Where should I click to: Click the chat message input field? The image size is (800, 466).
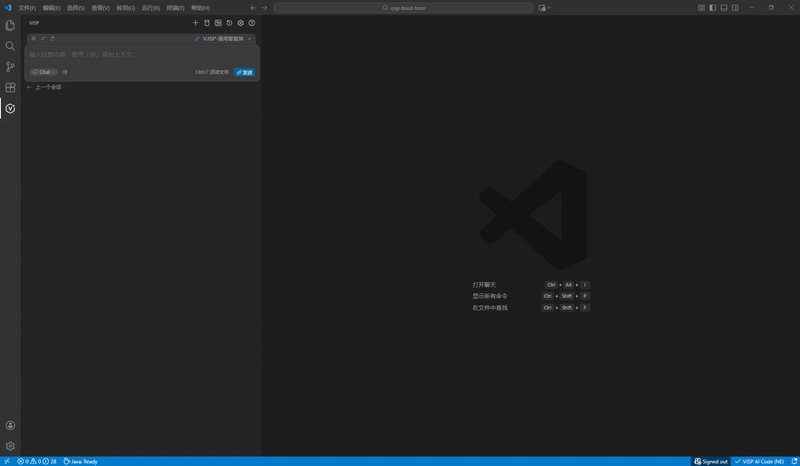pyautogui.click(x=140, y=54)
